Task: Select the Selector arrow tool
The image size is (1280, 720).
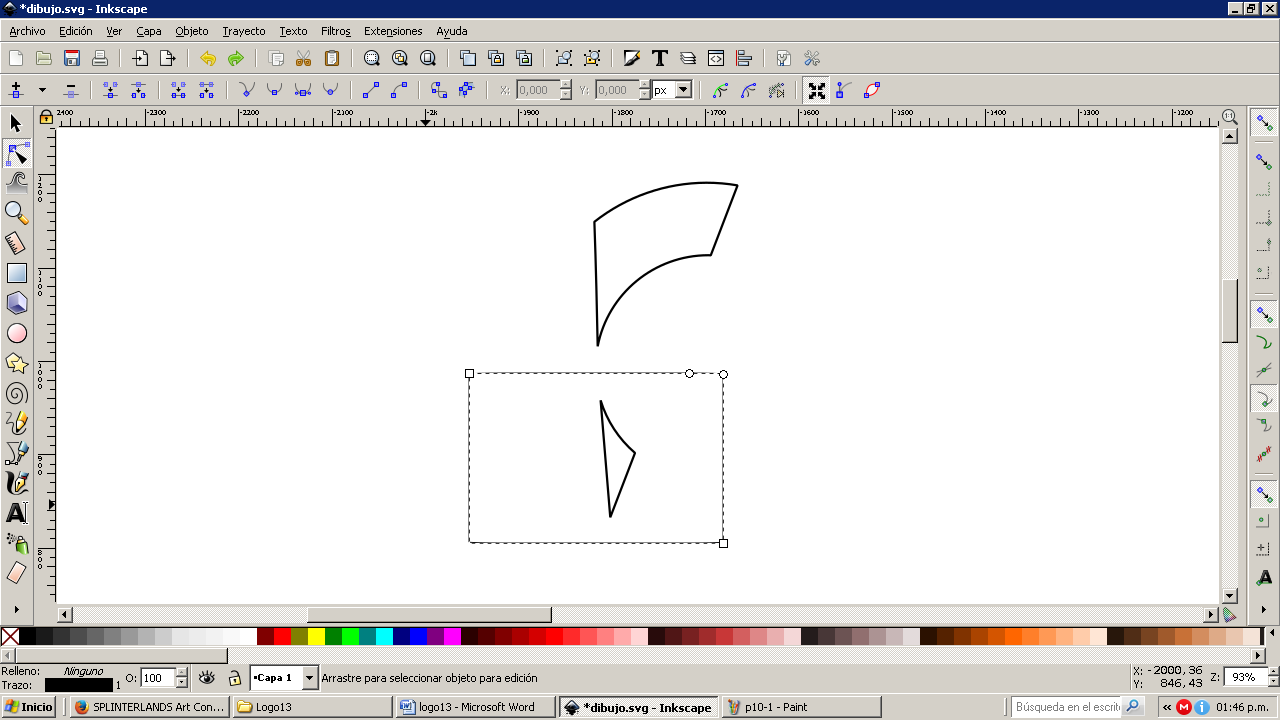Action: point(16,123)
